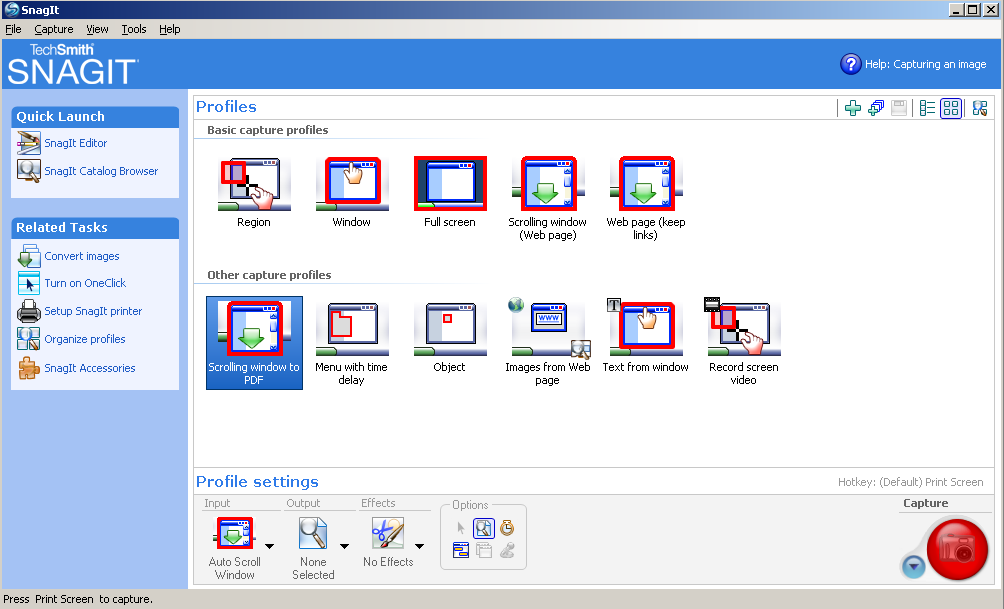Image resolution: width=1004 pixels, height=609 pixels.
Task: Select the Window capture profile
Action: [352, 192]
